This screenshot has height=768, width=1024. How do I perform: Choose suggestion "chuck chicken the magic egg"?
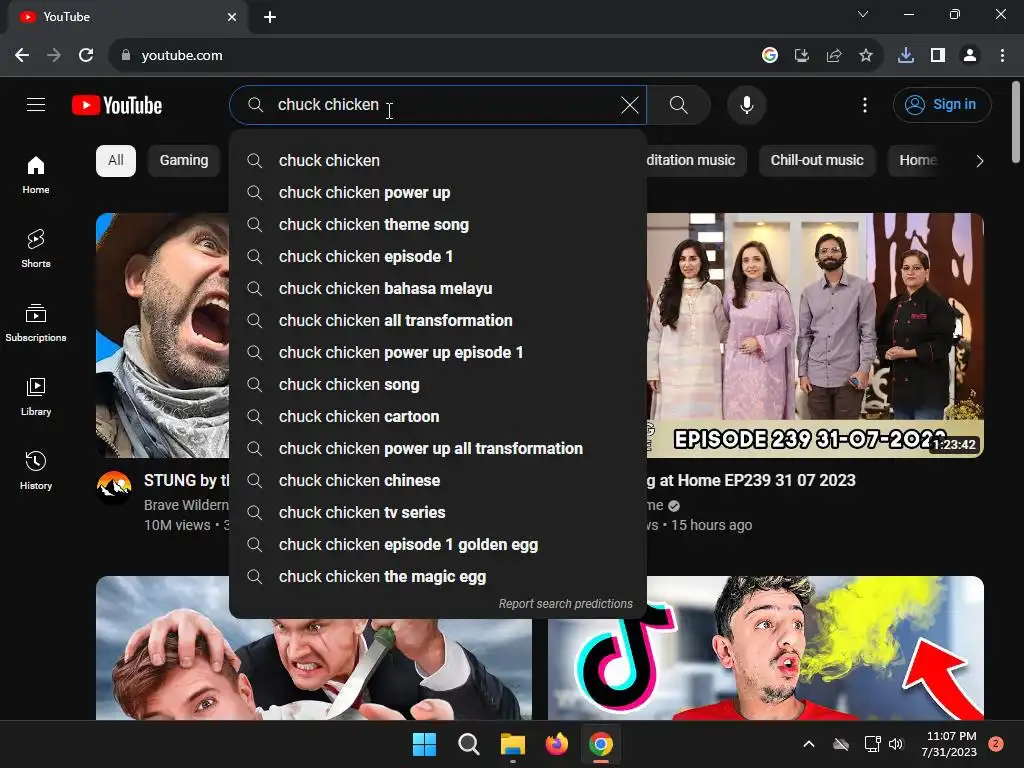[x=438, y=577]
